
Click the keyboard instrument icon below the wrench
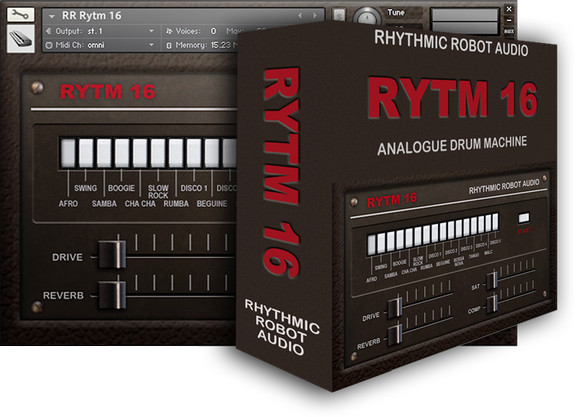[21, 39]
